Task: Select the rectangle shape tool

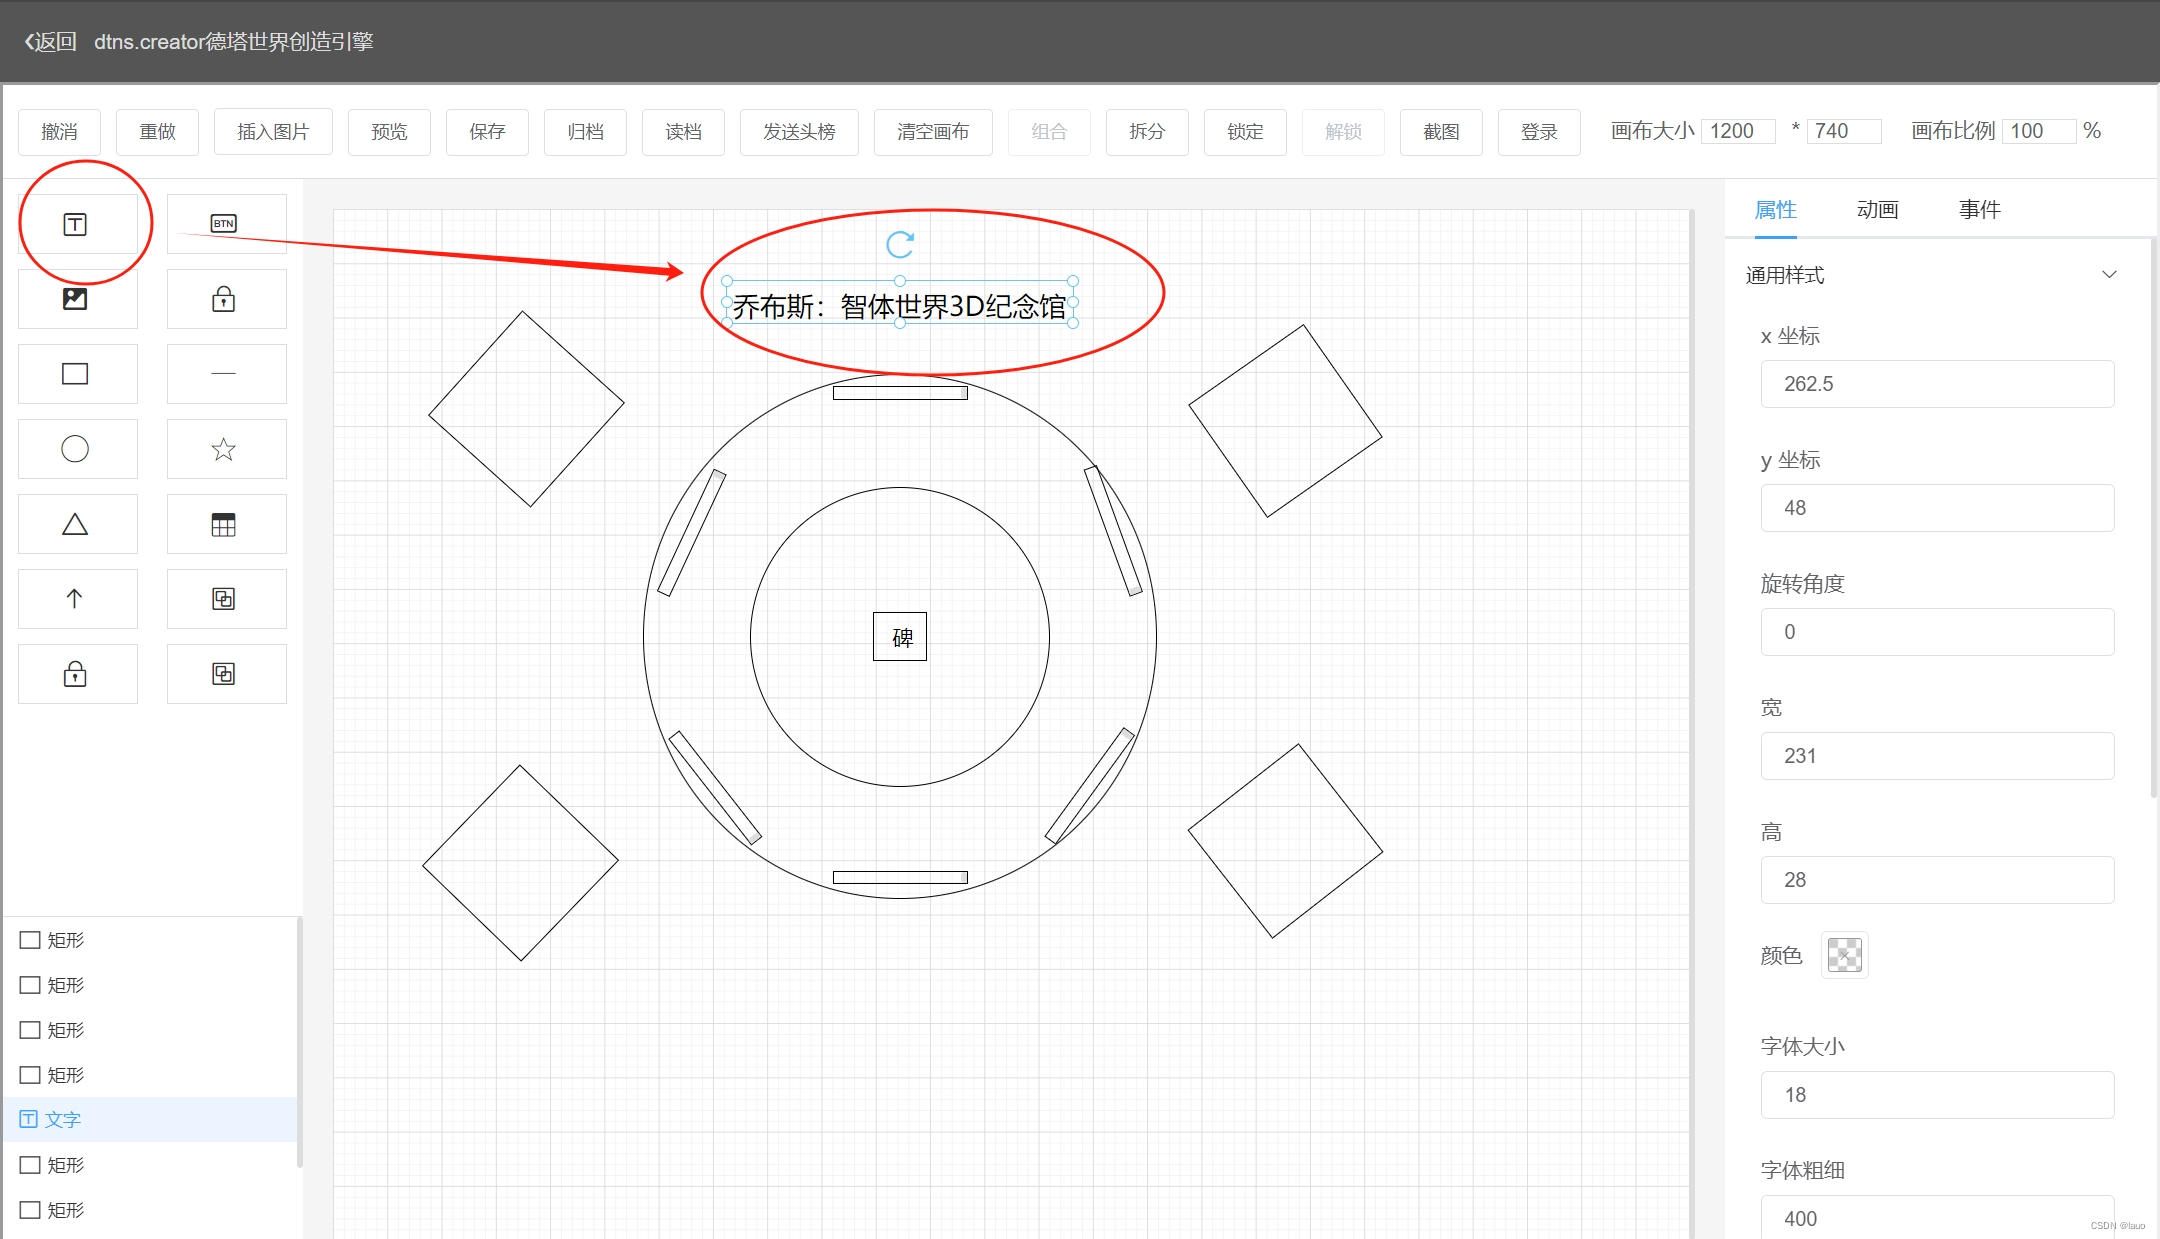Action: (77, 374)
